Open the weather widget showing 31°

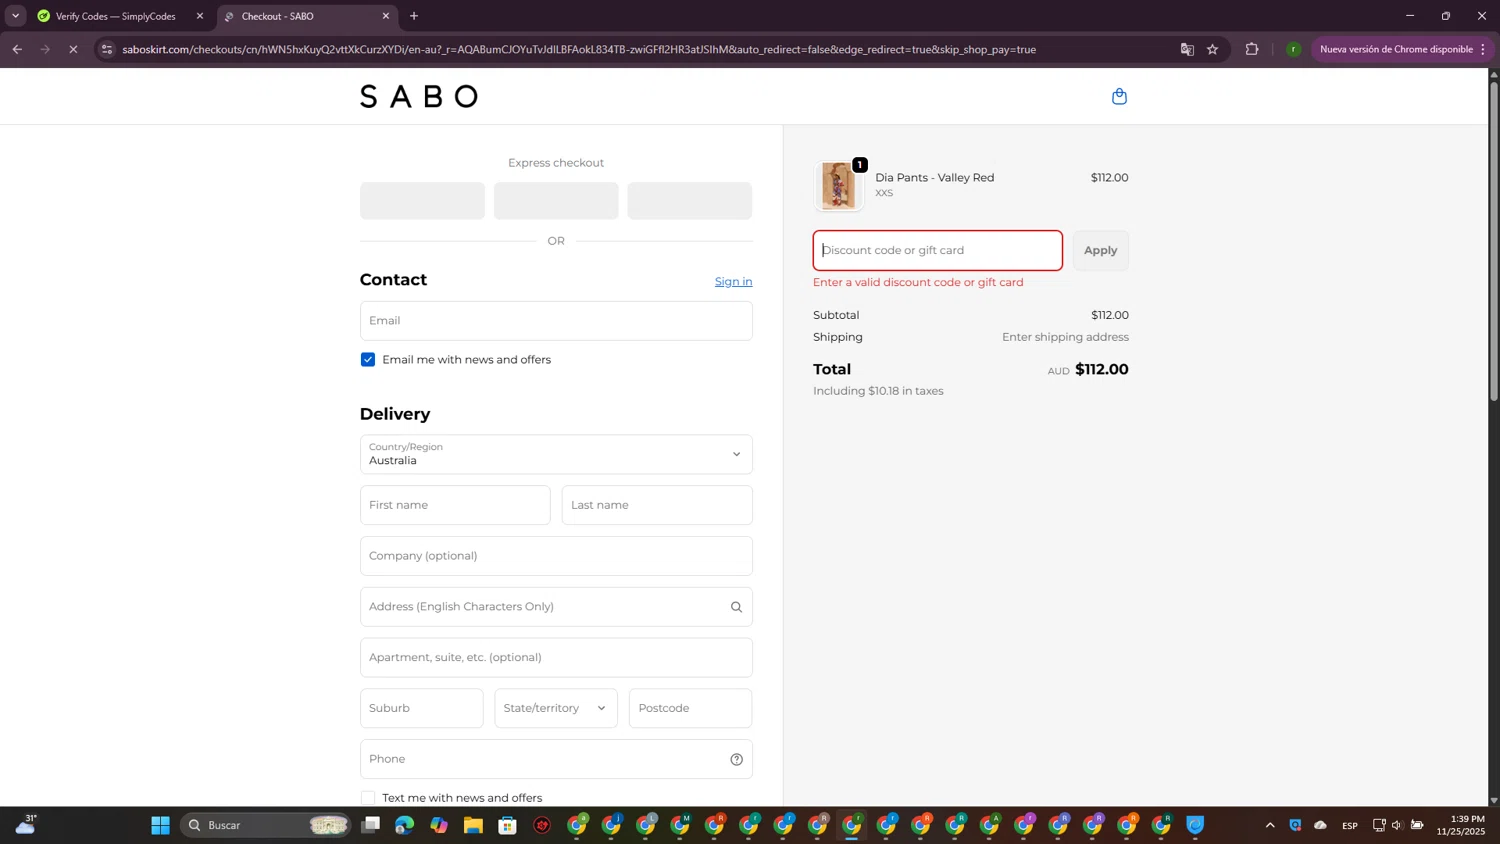[26, 824]
